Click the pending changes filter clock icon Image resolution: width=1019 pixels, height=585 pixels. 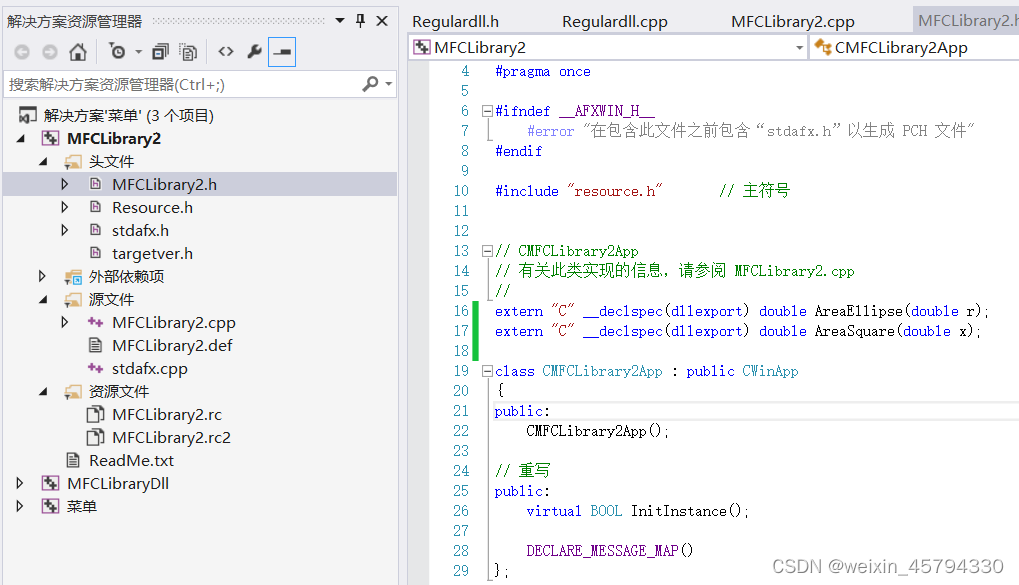[117, 51]
